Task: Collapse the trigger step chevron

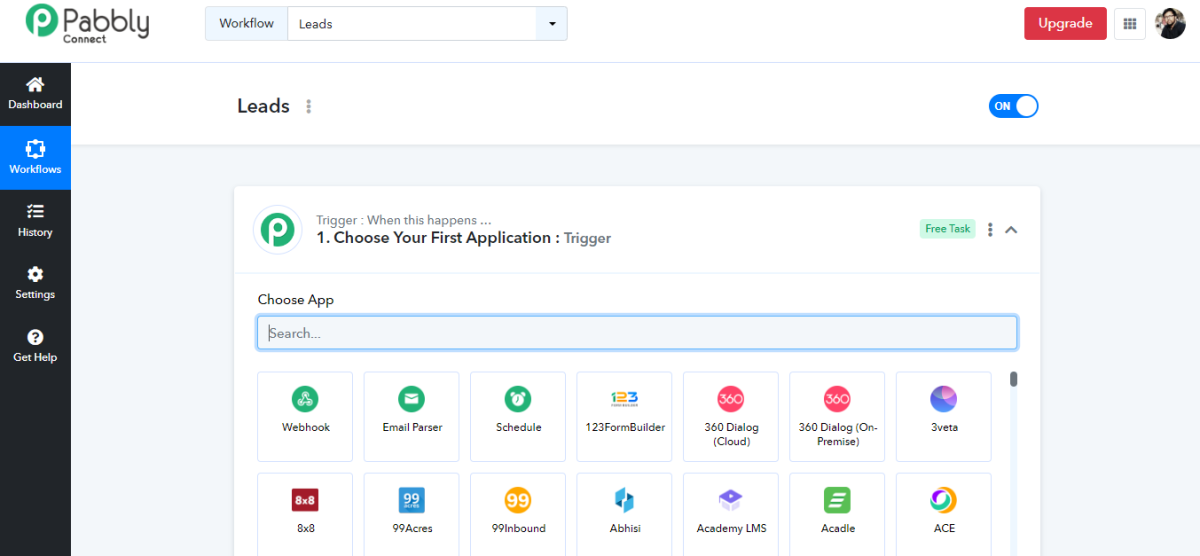Action: coord(1011,230)
